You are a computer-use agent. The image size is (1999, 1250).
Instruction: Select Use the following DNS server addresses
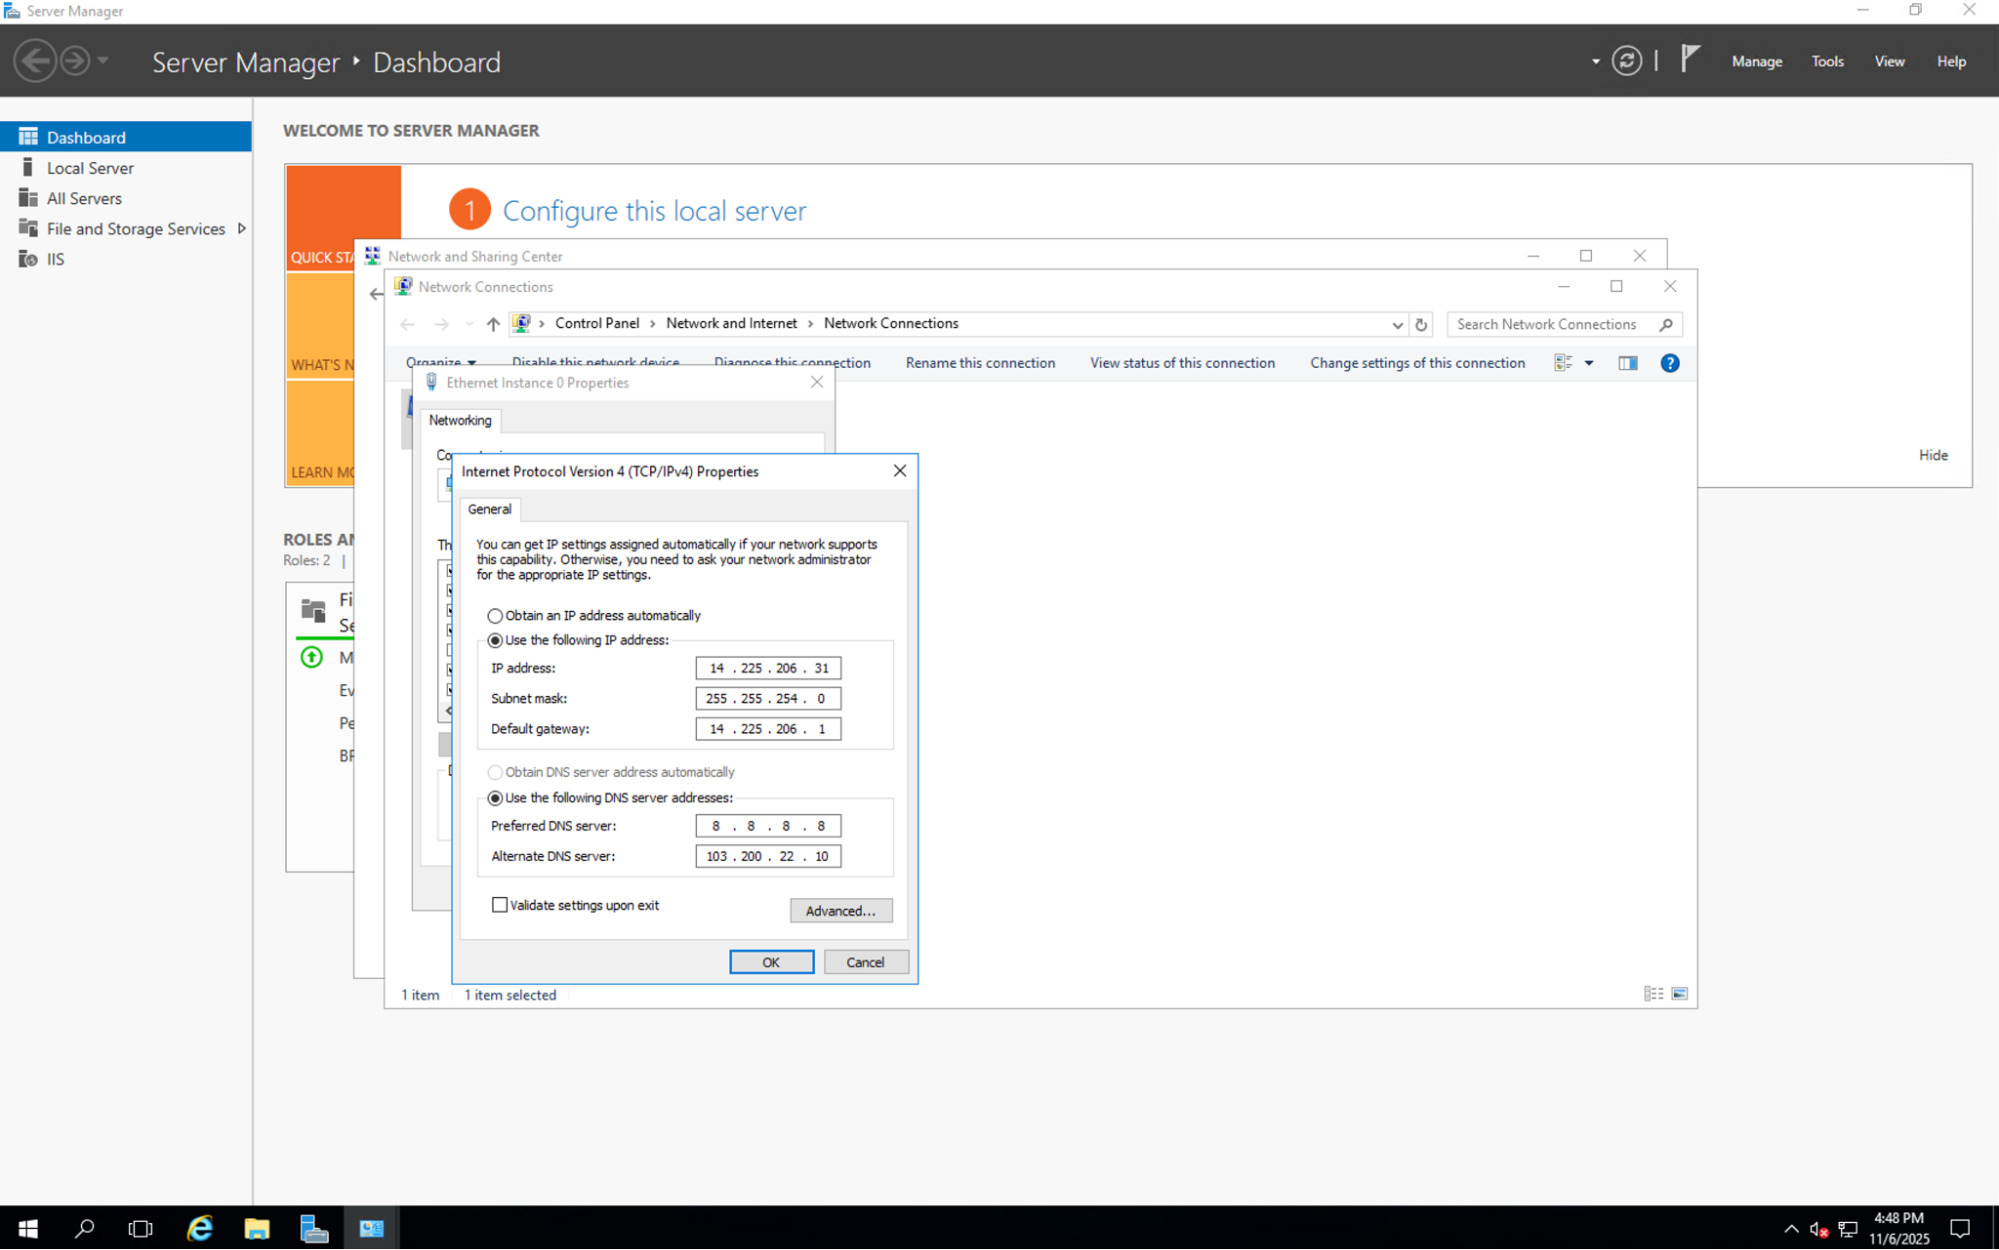point(495,798)
